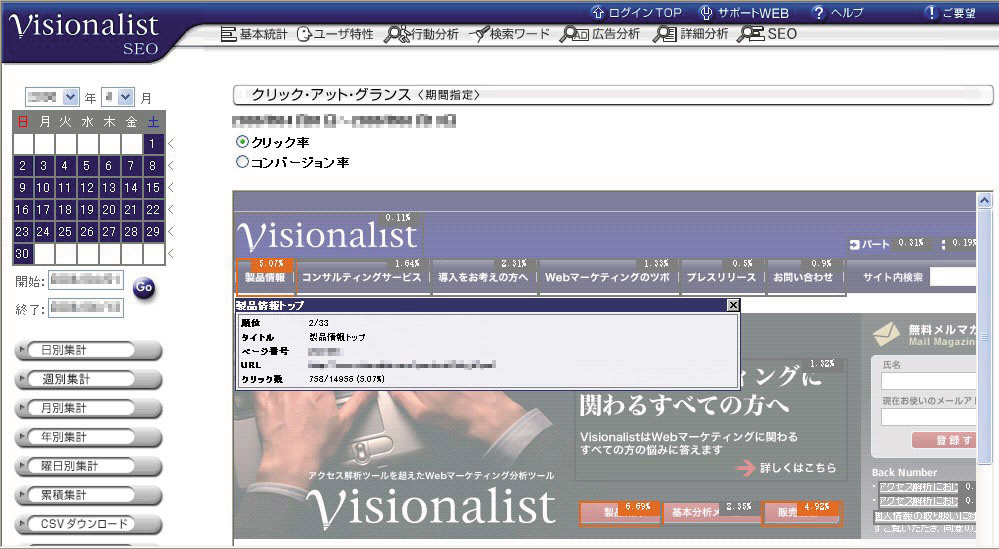Expand 日別集計 sidebar item
This screenshot has height=549, width=999.
tap(88, 350)
